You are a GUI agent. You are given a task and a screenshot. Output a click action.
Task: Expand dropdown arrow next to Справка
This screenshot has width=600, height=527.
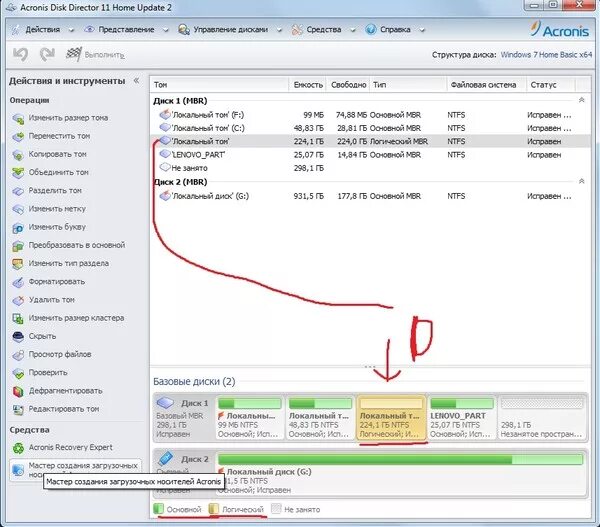pyautogui.click(x=422, y=30)
